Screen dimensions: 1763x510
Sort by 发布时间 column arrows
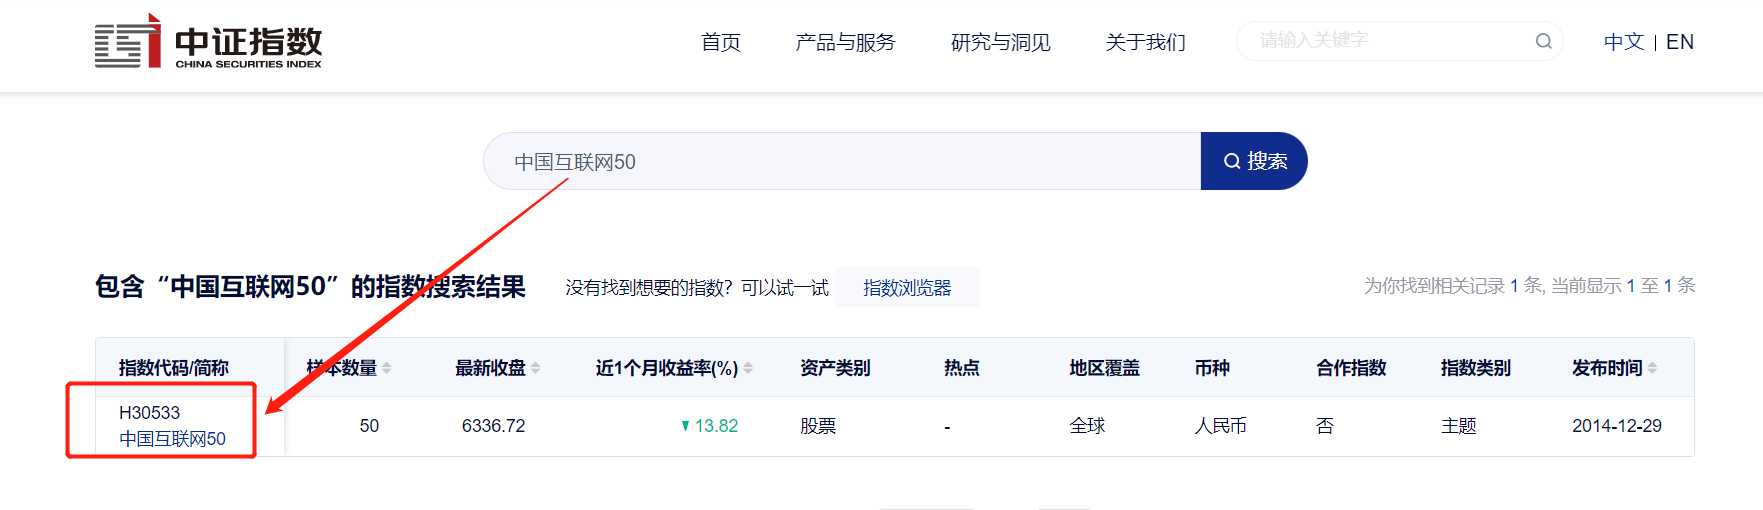pyautogui.click(x=1653, y=368)
